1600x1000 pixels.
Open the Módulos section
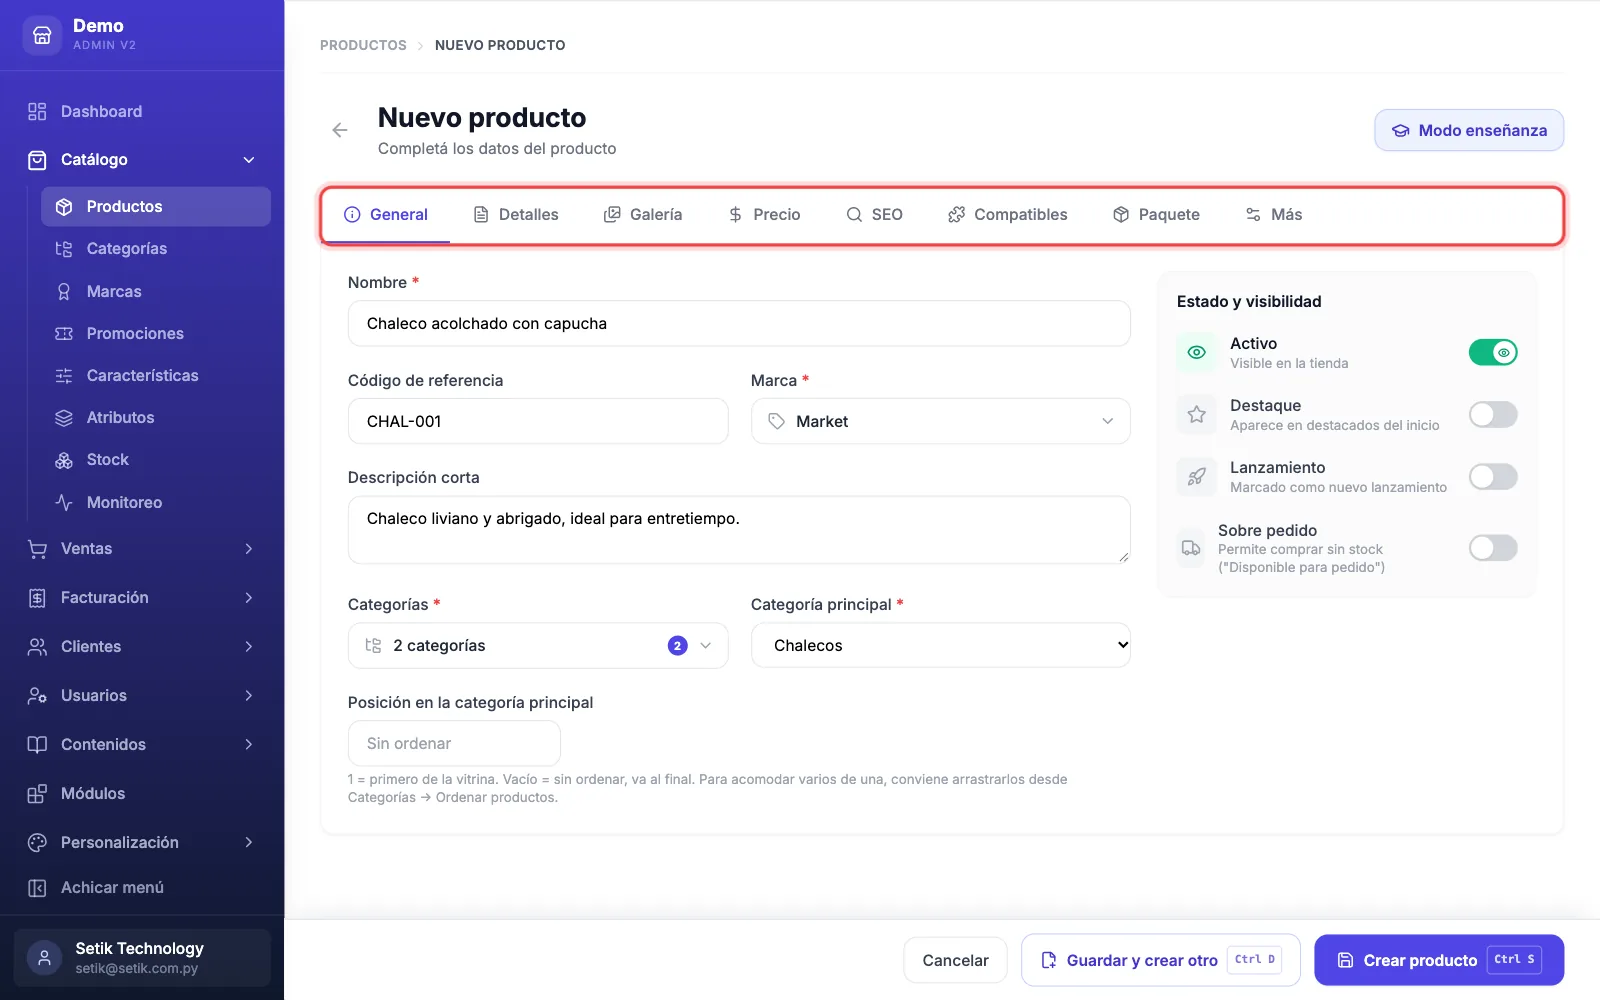tap(142, 793)
